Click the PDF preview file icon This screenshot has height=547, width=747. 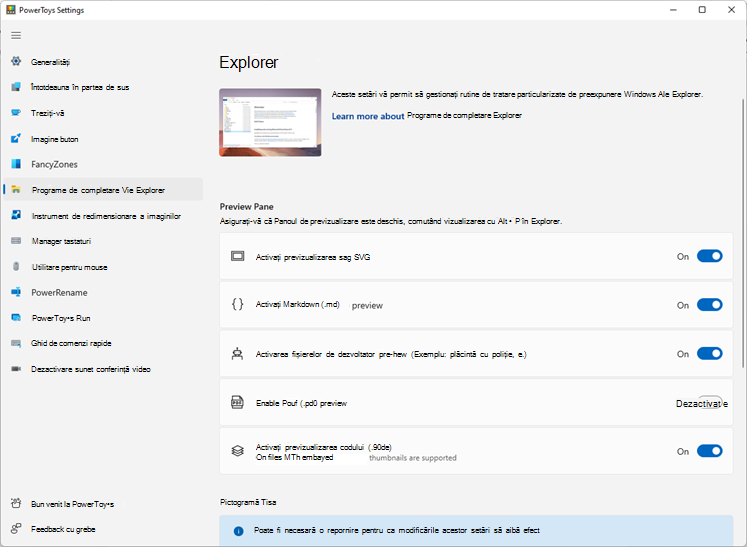[x=238, y=402]
